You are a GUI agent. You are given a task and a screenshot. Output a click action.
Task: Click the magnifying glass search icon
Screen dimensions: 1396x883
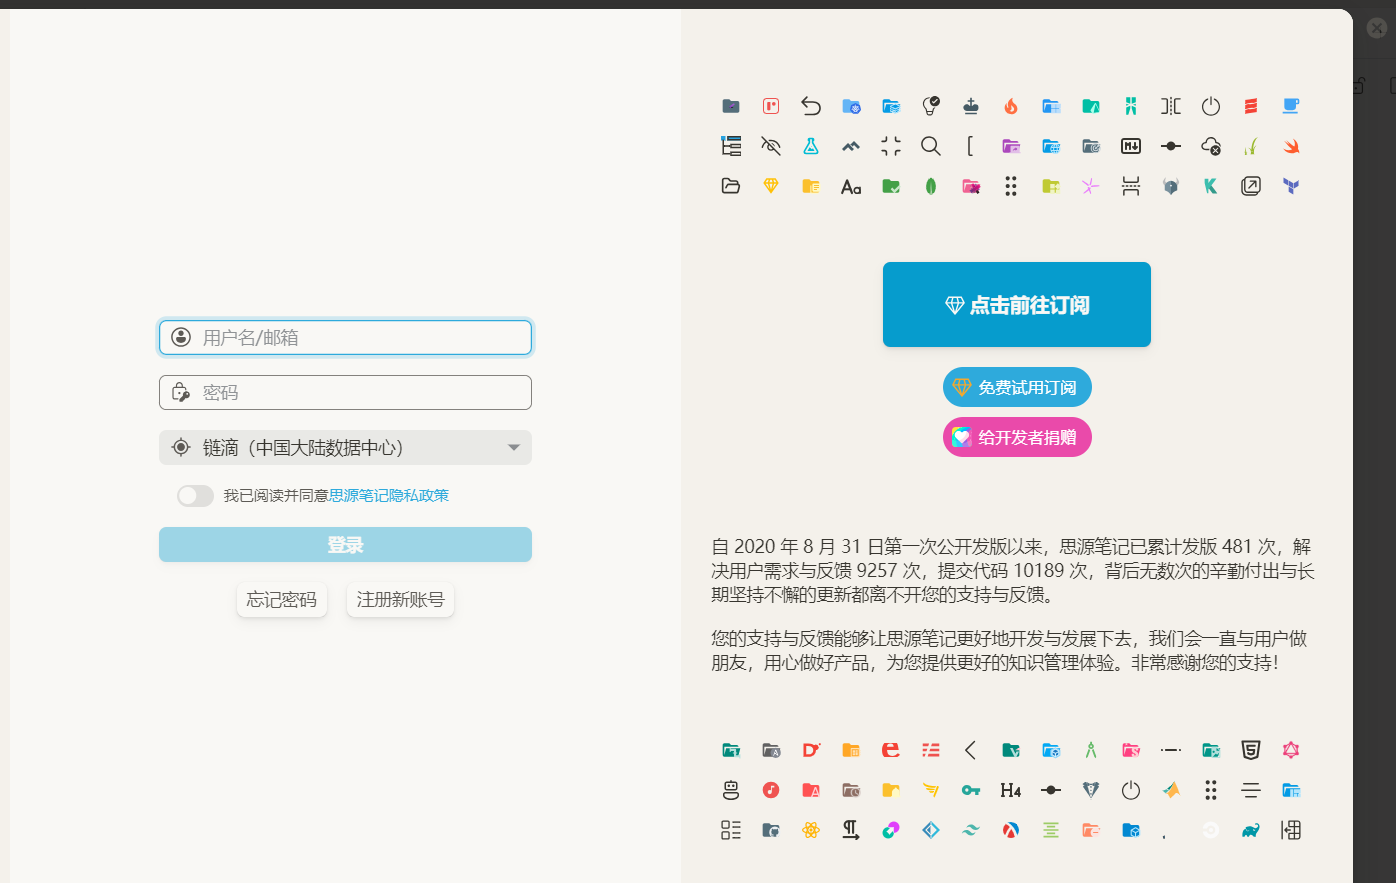(x=930, y=146)
